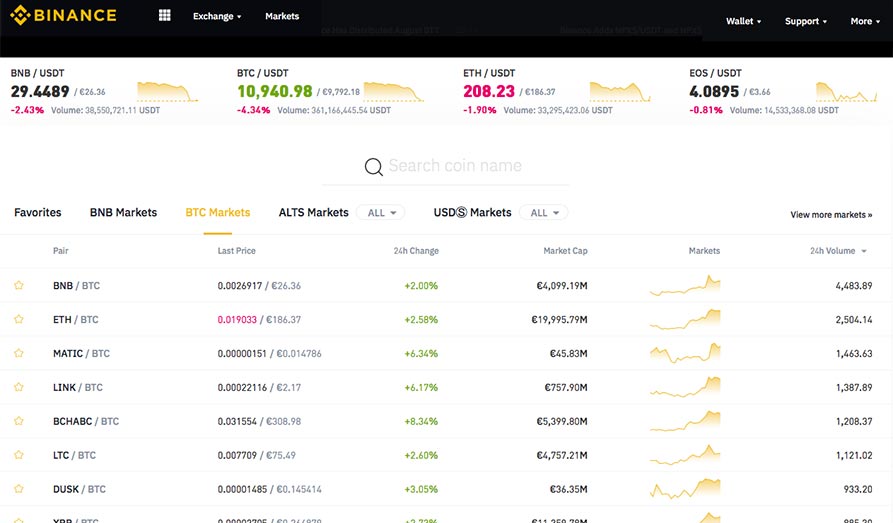
Task: Favorite the MATIC / BTC pair star
Action: (x=19, y=353)
